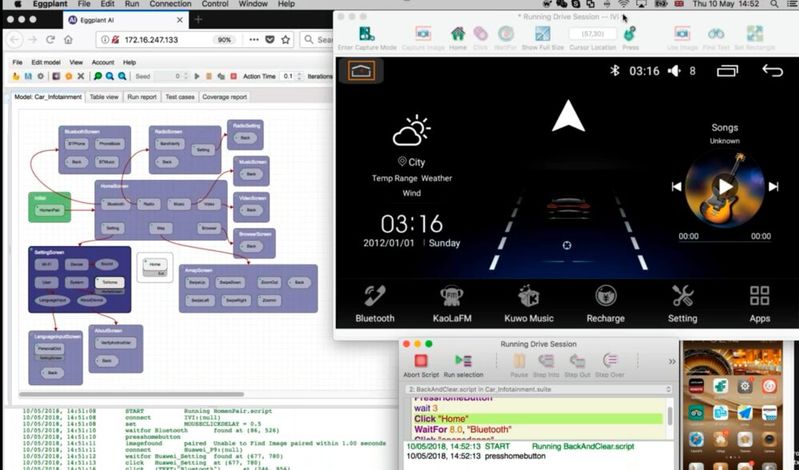
Task: Open the Apps grid
Action: (x=759, y=303)
